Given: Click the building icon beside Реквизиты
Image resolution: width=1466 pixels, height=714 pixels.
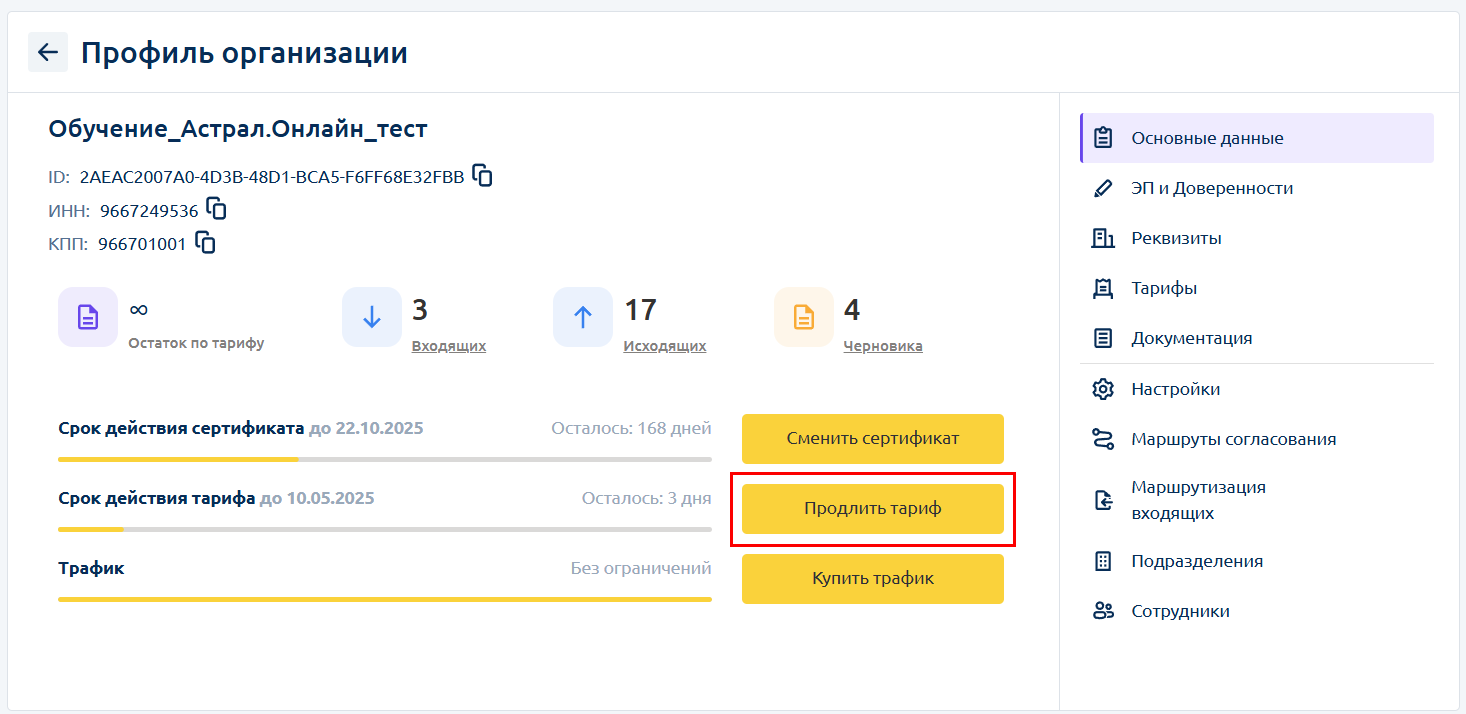Looking at the screenshot, I should point(1103,238).
